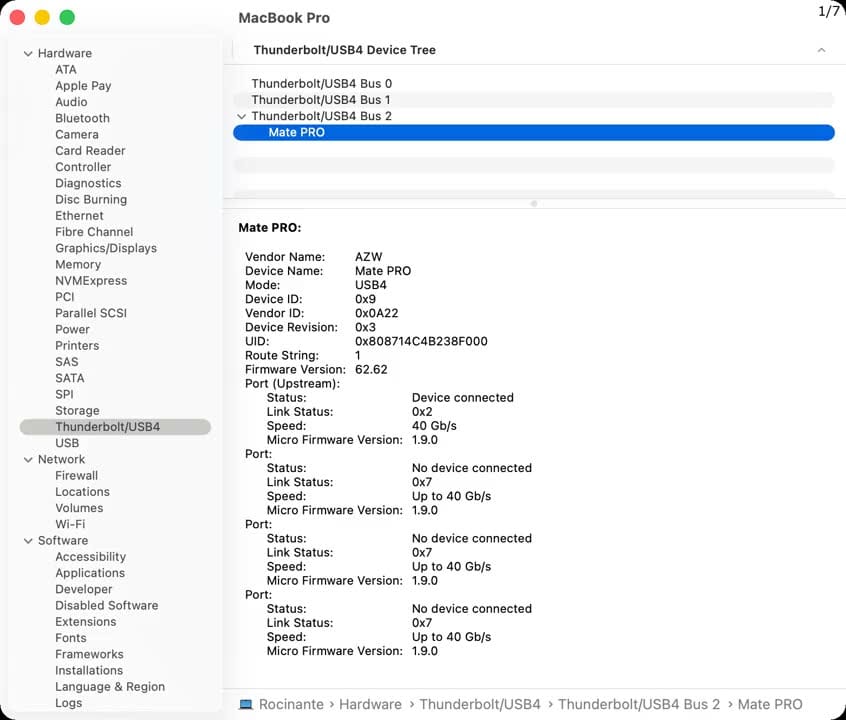Select Volumes under Network

79,508
